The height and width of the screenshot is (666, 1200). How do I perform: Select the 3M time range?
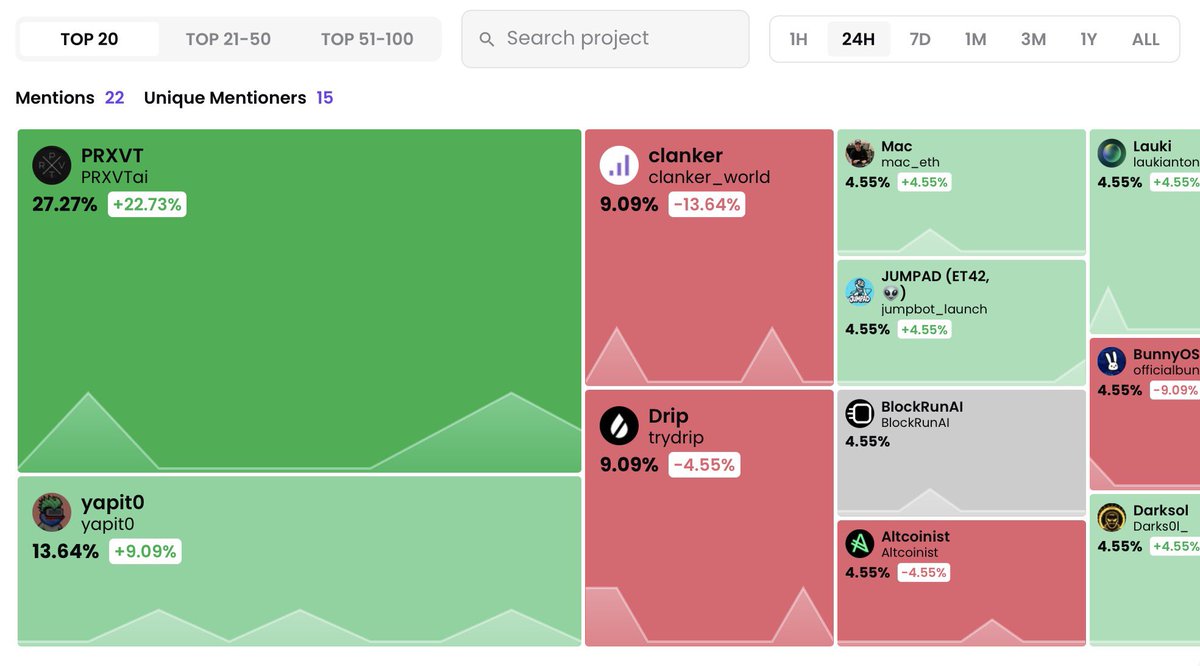click(1033, 39)
